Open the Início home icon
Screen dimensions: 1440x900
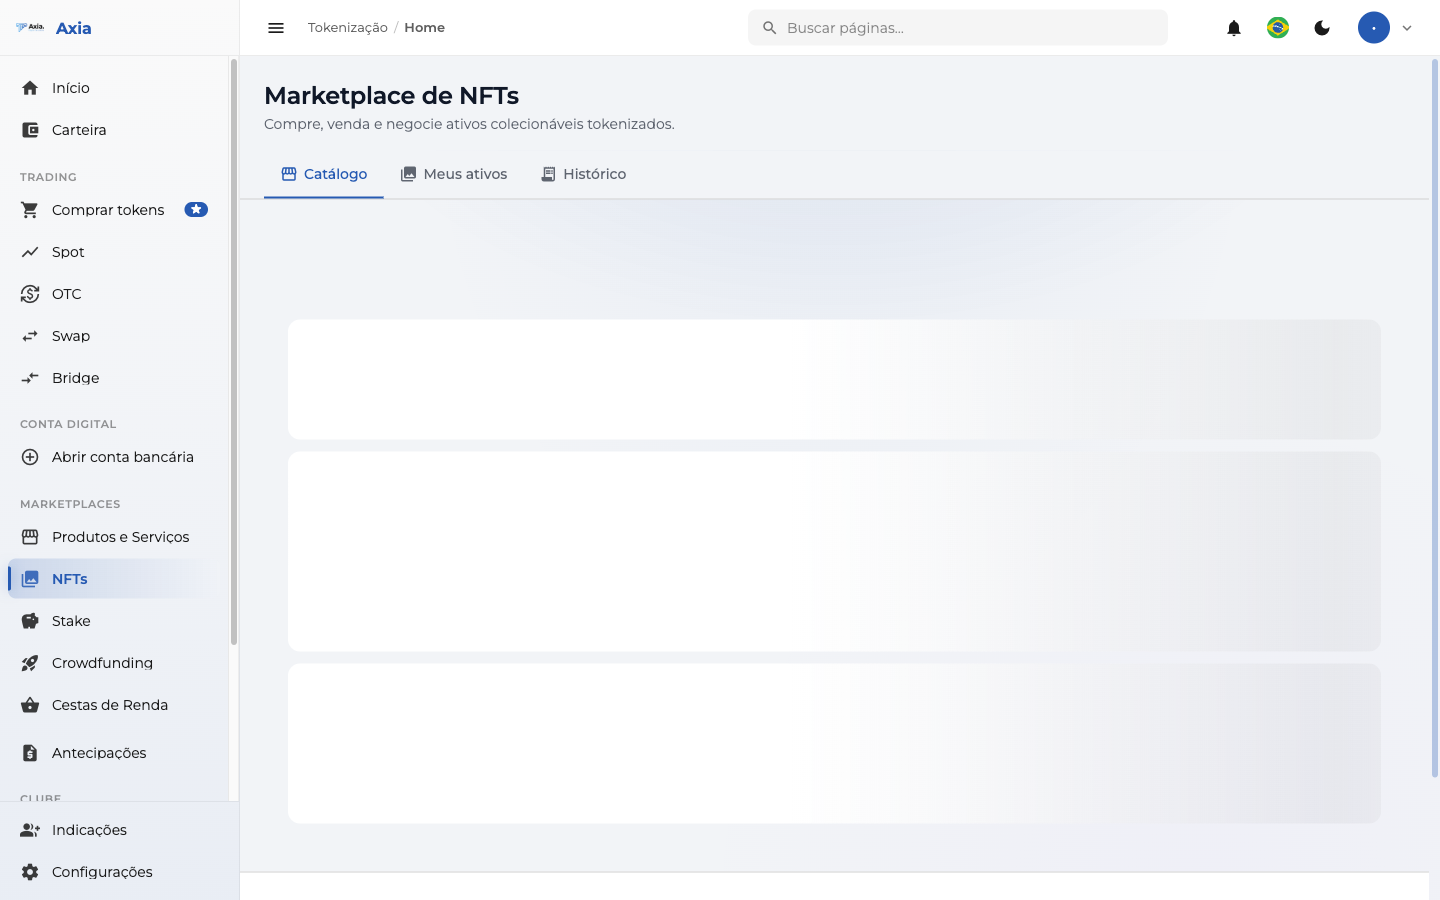click(30, 88)
